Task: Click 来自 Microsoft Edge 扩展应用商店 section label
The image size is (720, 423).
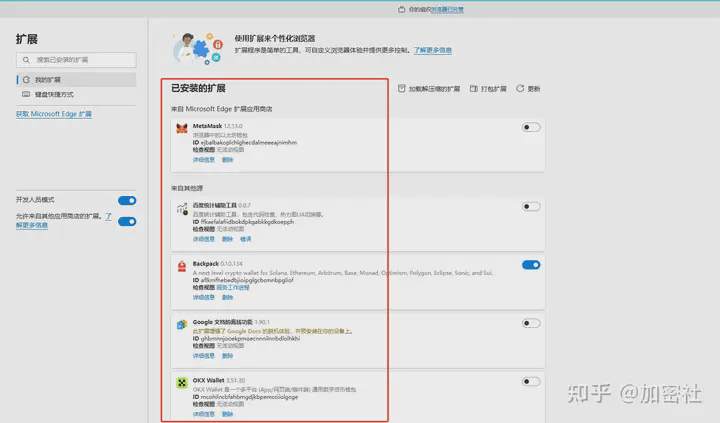Action: pos(221,109)
